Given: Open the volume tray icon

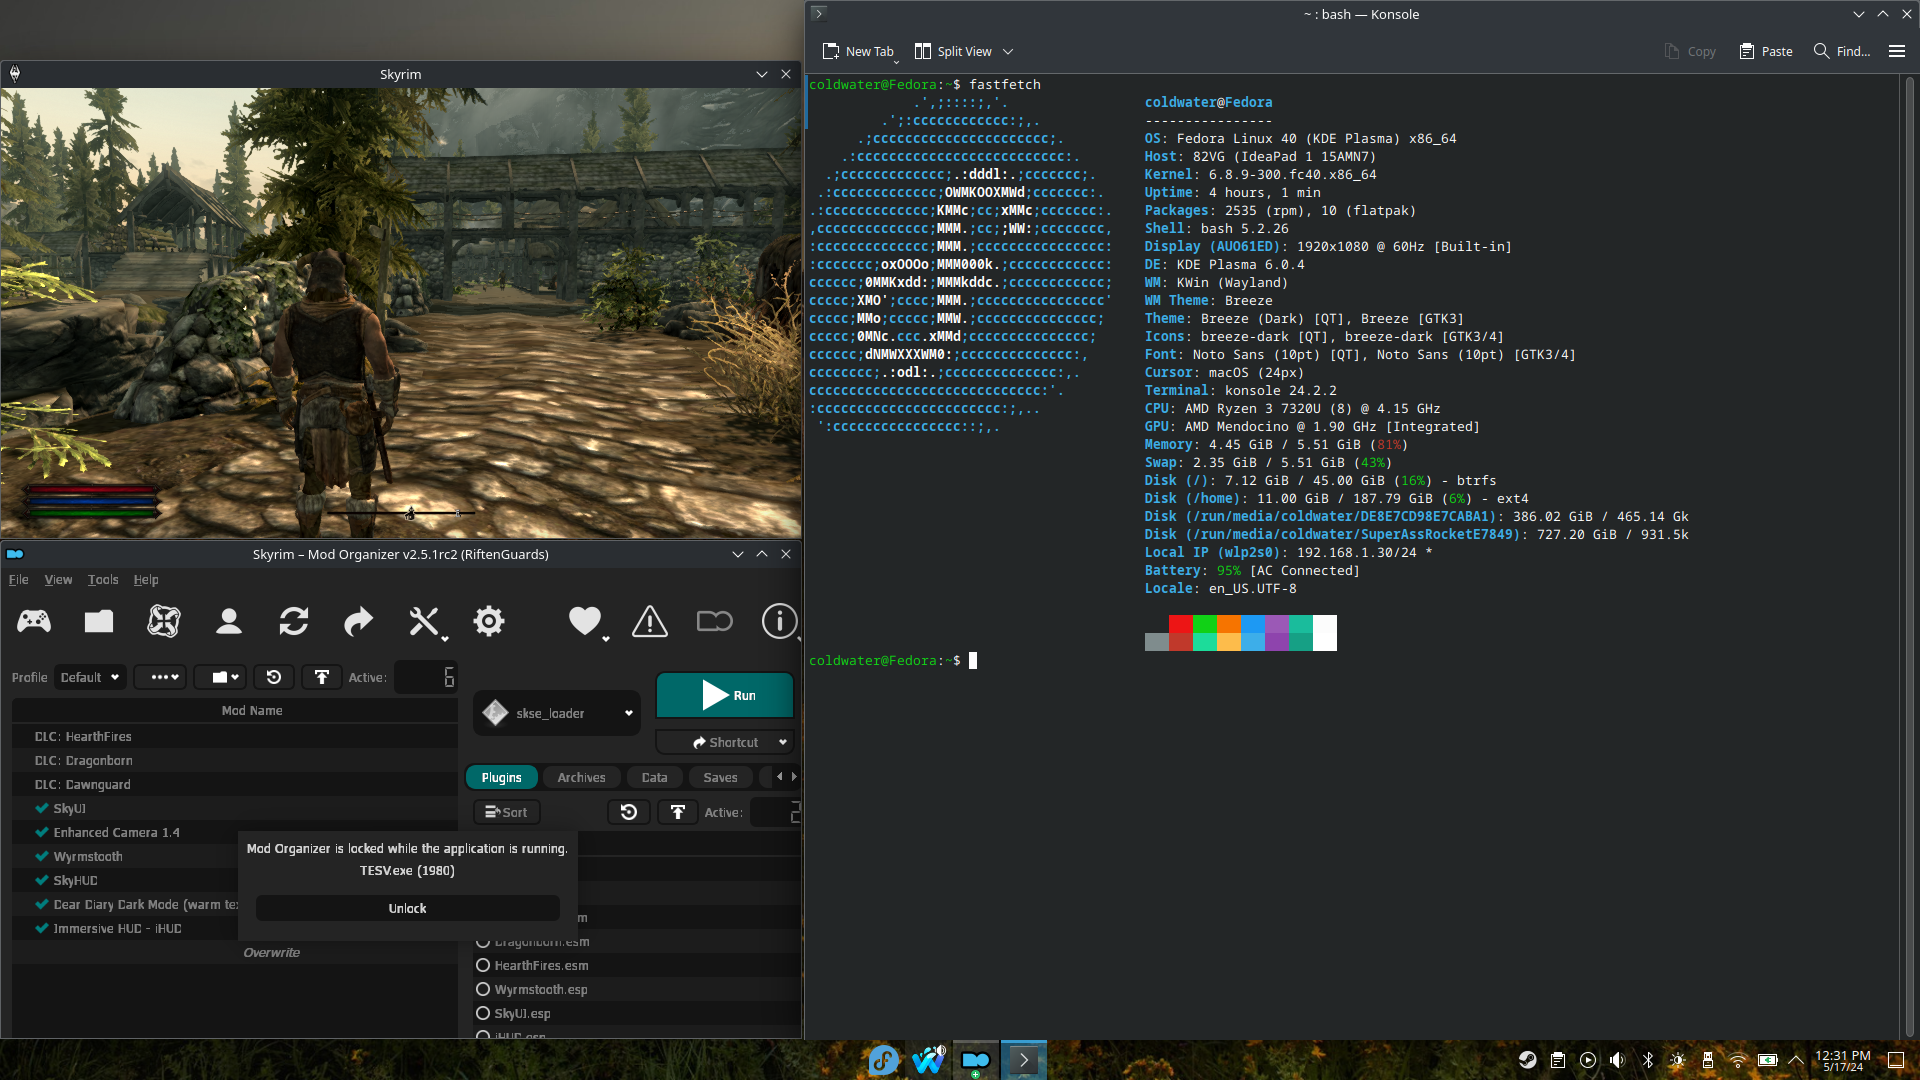Looking at the screenshot, I should (x=1618, y=1060).
